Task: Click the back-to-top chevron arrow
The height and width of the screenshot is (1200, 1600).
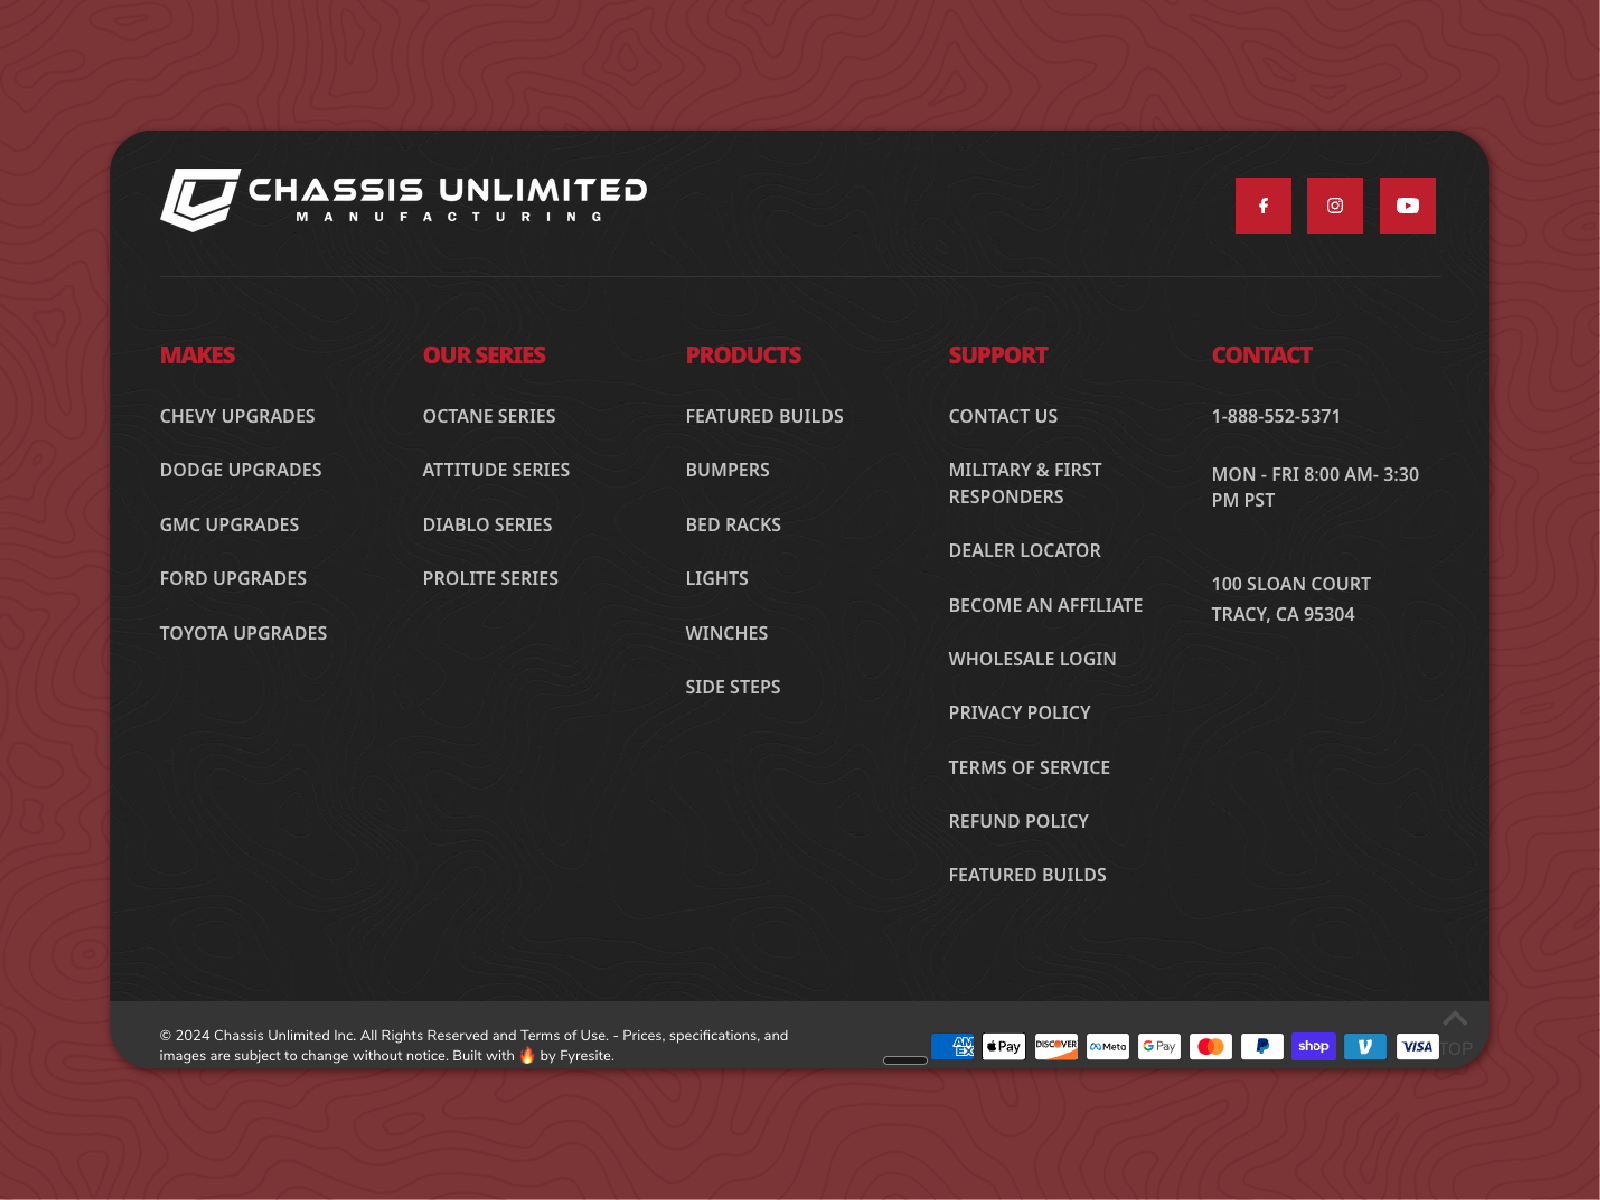Action: 1455,1019
